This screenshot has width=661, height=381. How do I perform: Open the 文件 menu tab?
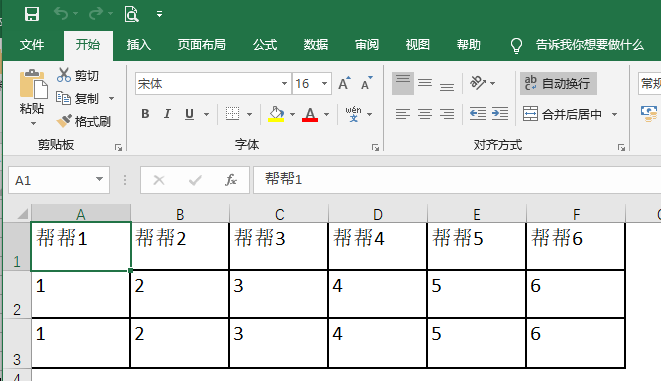32,44
